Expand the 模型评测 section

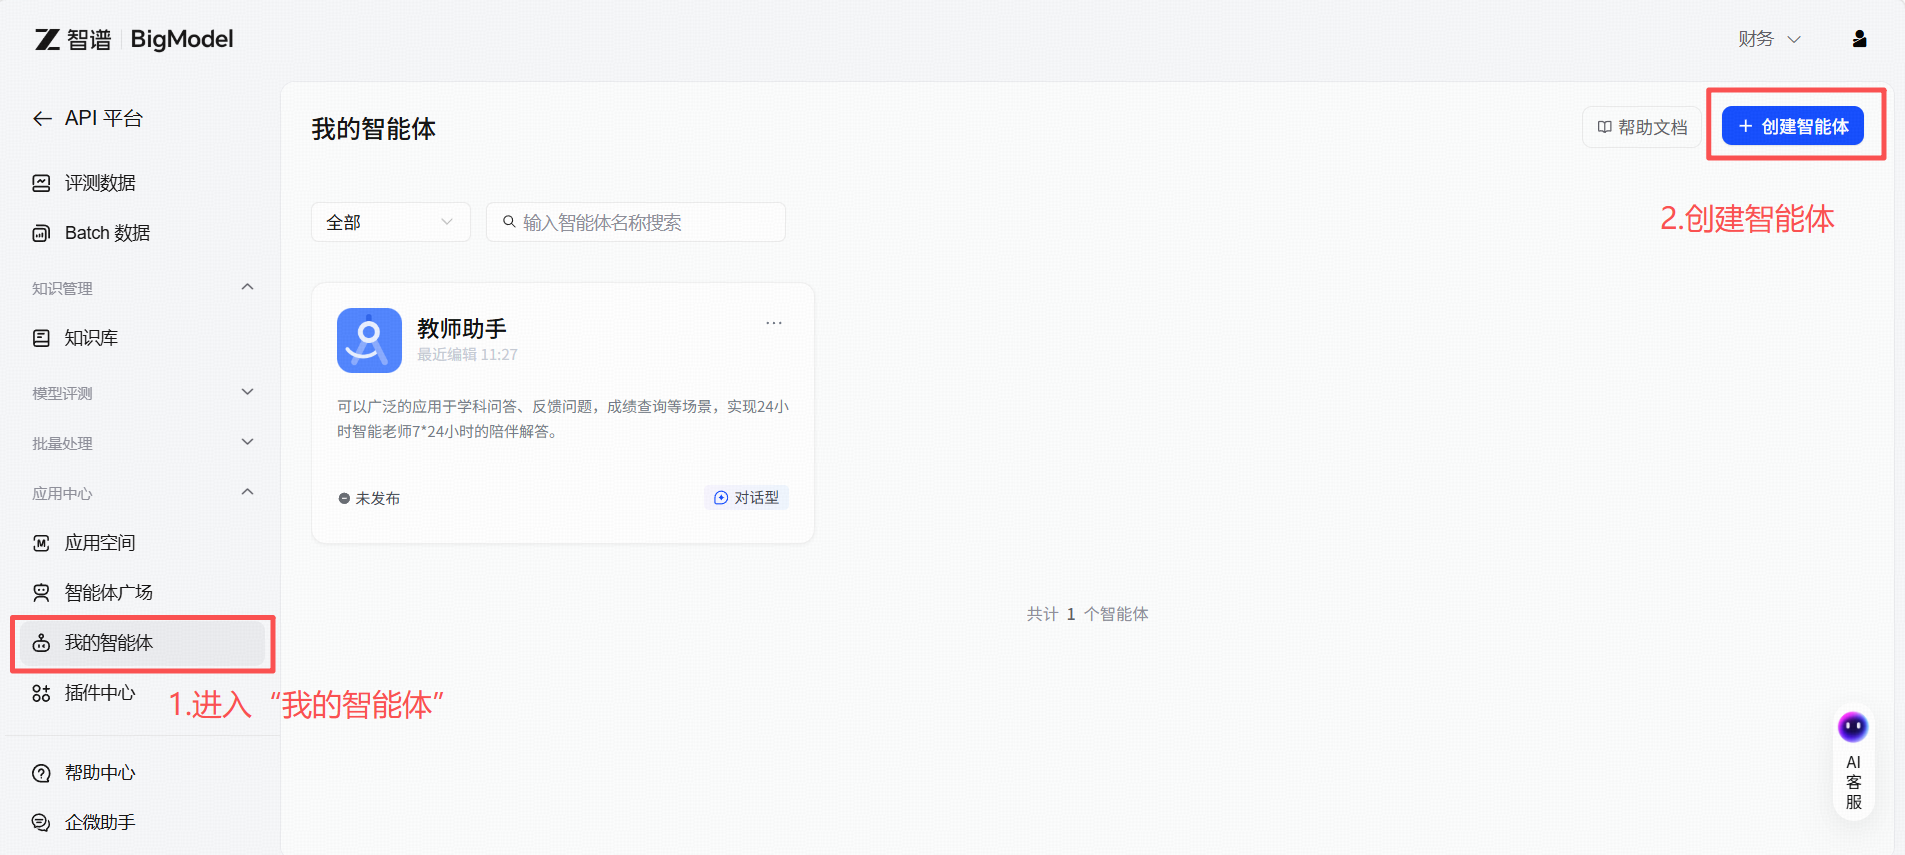(x=247, y=393)
